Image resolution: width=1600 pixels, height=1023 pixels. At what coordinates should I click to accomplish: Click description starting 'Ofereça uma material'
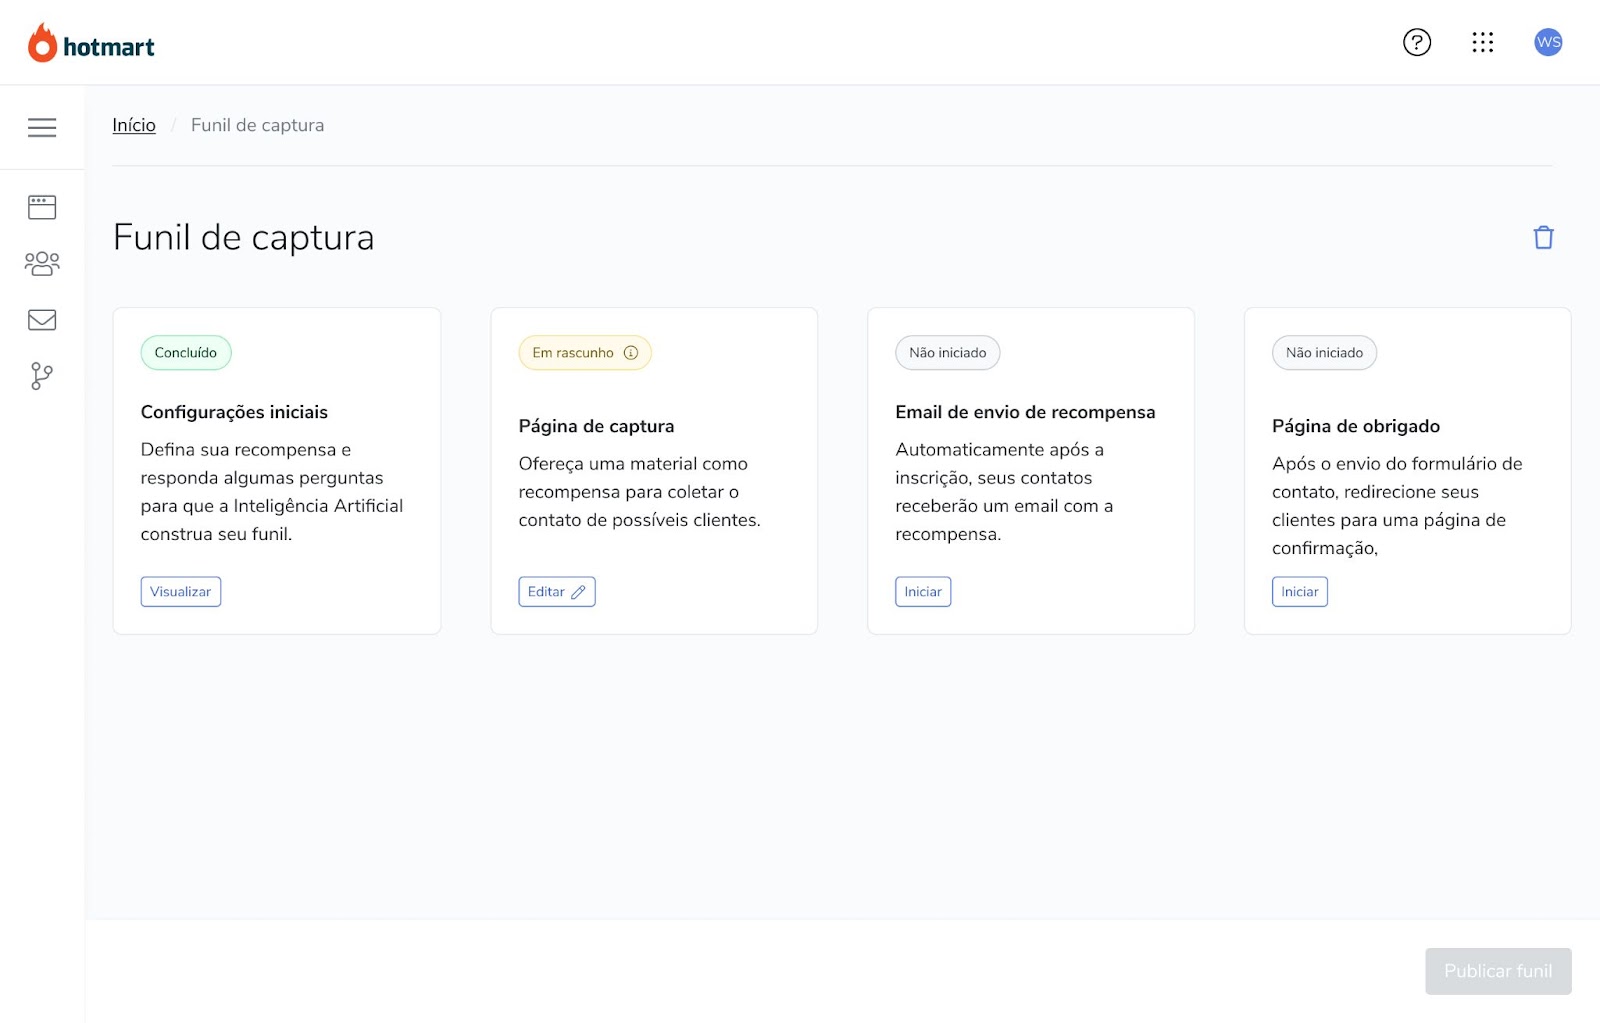click(640, 492)
